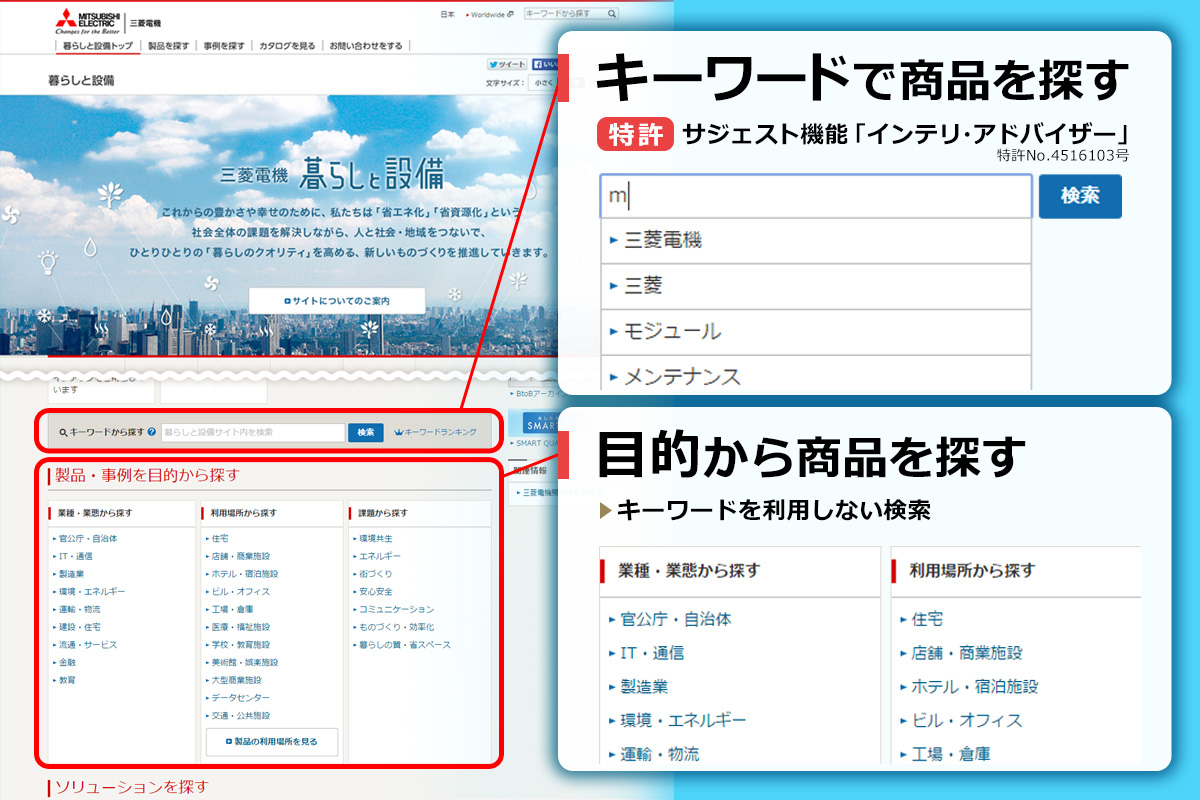
Task: Open the help question-mark beside キーワードから探す
Action: click(x=152, y=432)
